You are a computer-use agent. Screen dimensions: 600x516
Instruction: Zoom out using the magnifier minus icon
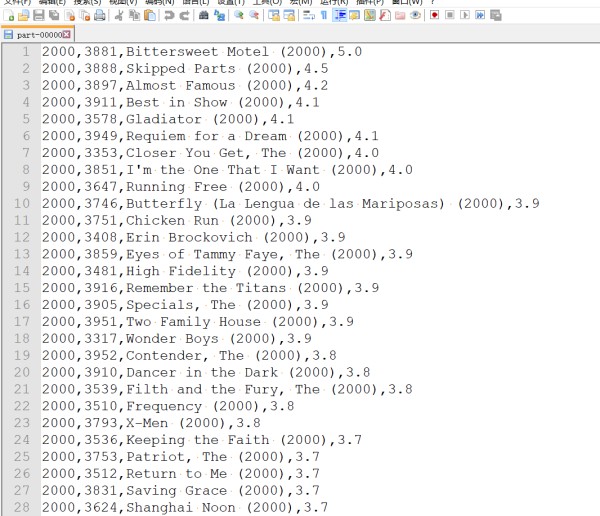point(254,15)
